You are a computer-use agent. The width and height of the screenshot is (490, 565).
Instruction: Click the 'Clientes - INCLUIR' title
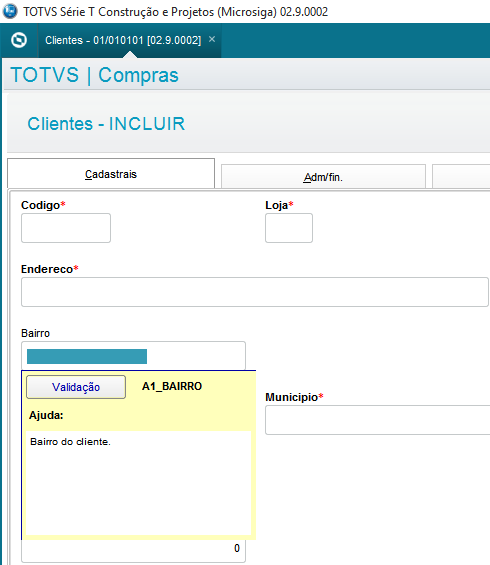tap(106, 124)
